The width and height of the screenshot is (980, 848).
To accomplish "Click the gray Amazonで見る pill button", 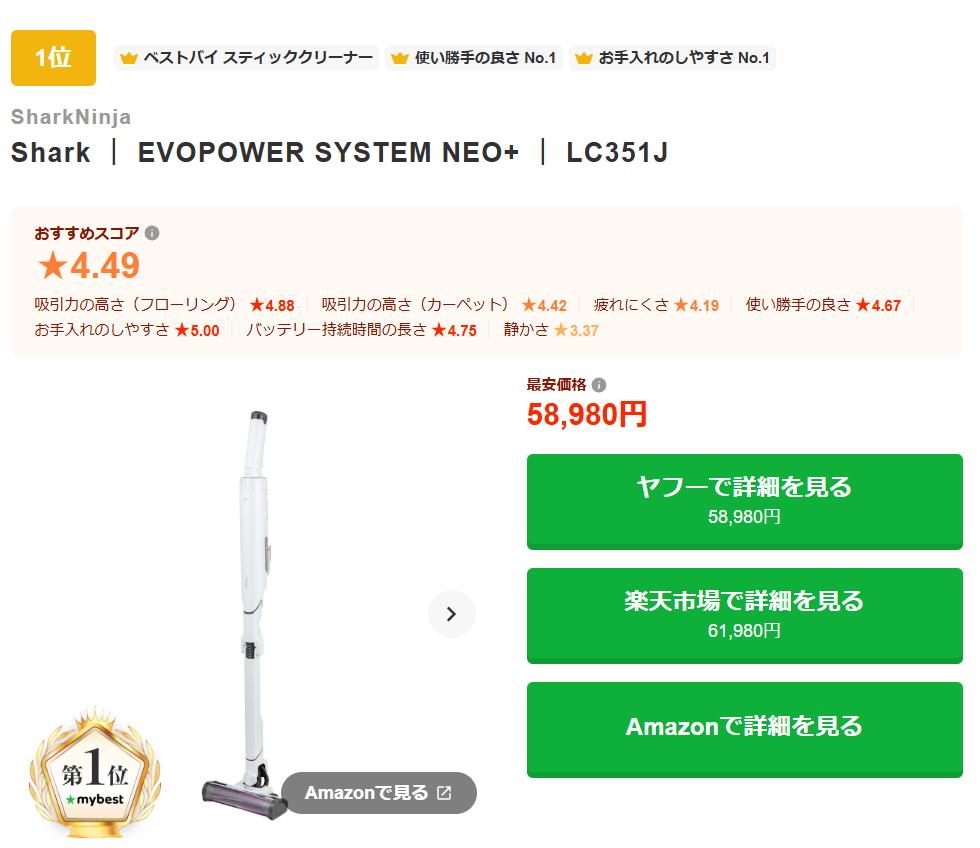I will tap(379, 793).
